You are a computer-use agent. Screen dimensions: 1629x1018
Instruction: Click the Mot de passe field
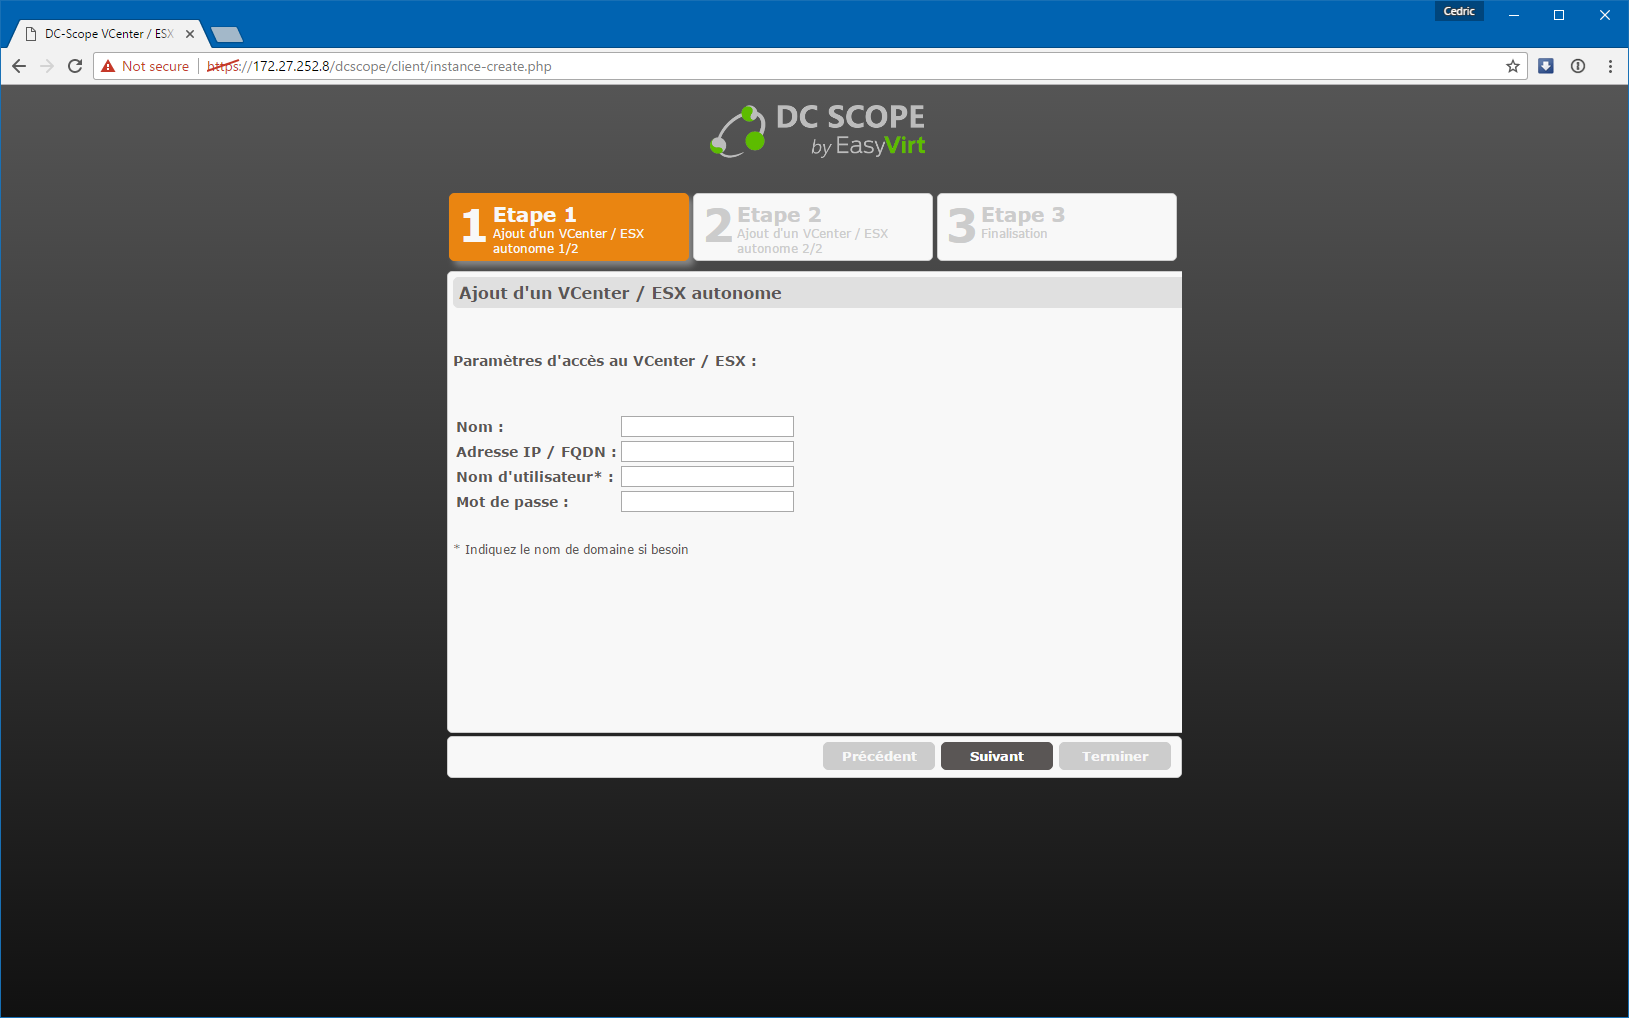click(x=707, y=502)
